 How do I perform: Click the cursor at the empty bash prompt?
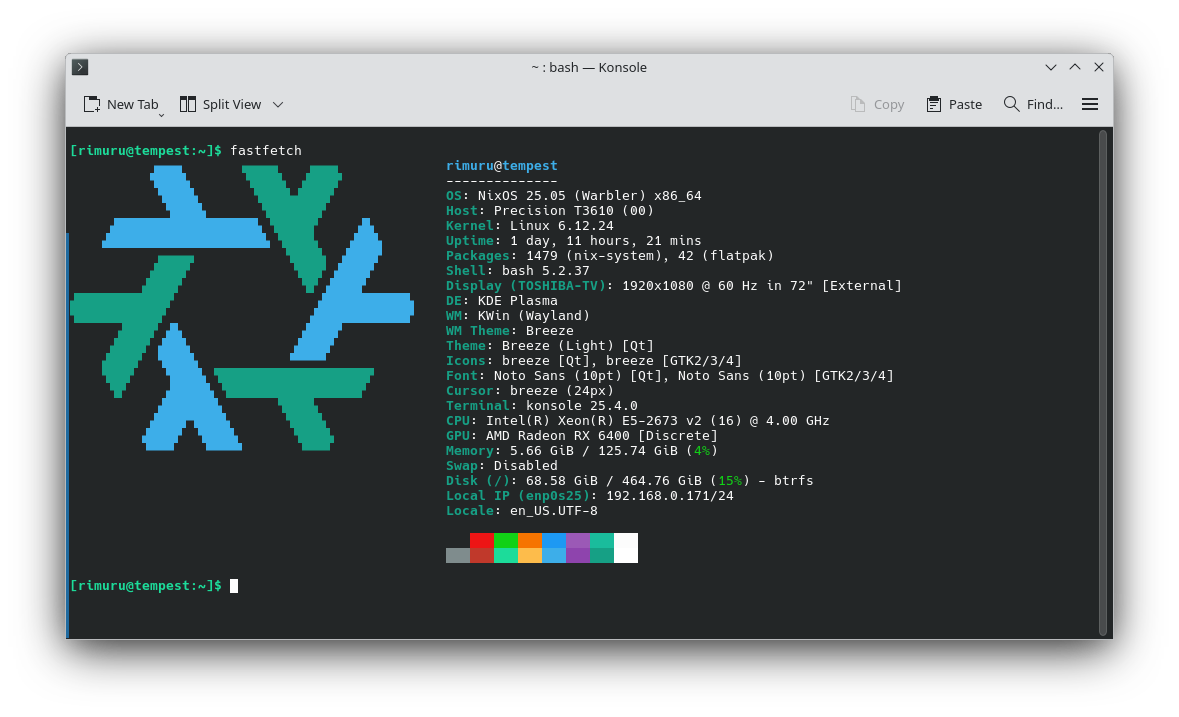point(234,586)
